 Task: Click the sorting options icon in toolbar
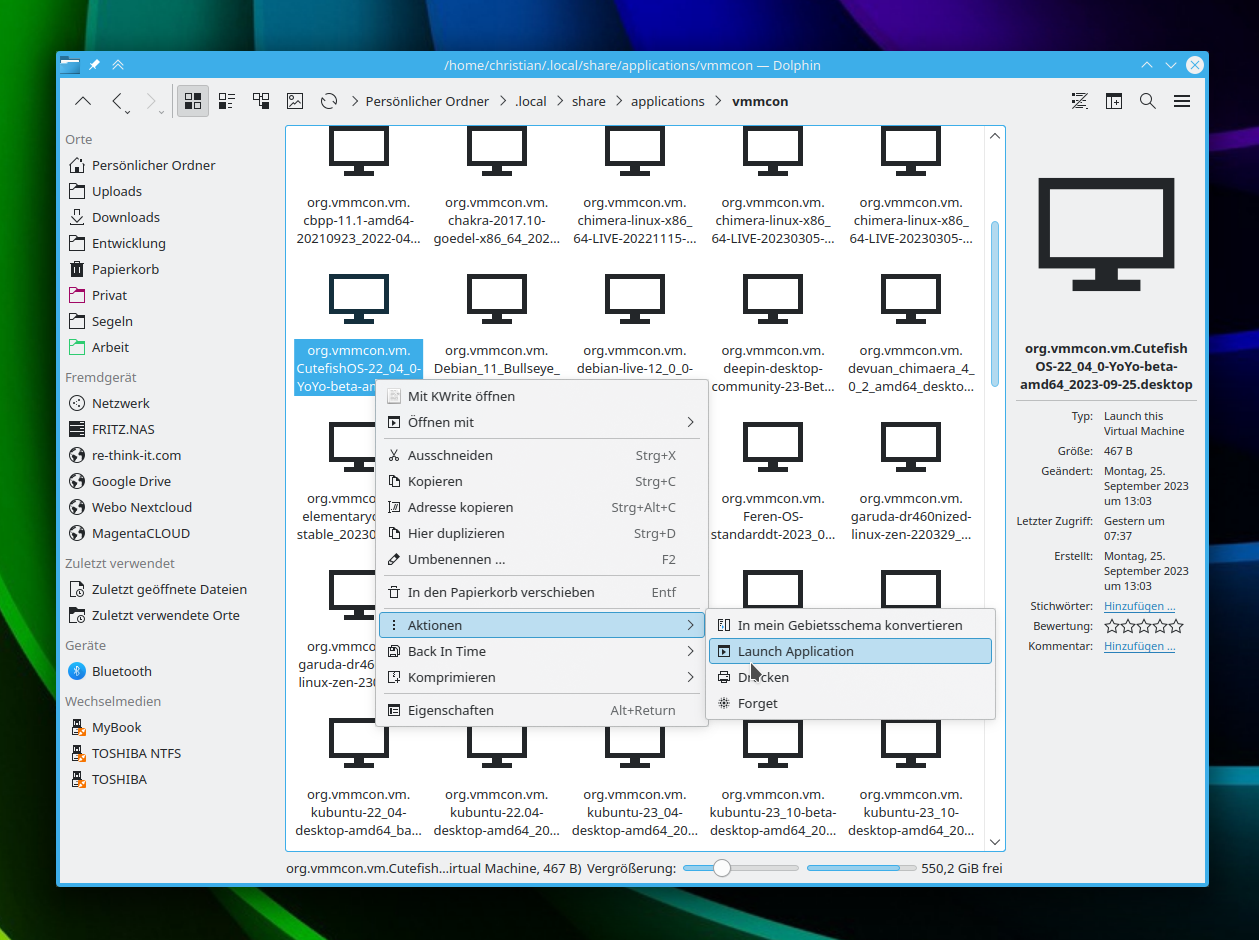pos(1080,101)
